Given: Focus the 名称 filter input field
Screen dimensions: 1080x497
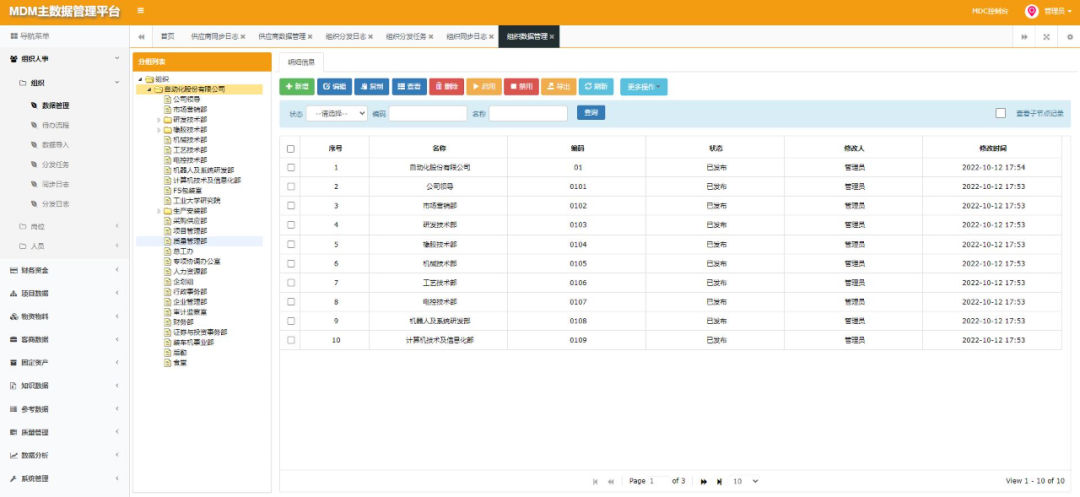Looking at the screenshot, I should (528, 114).
